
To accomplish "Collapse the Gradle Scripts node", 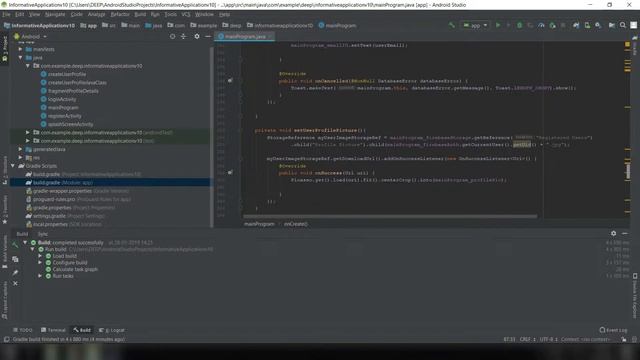I will click(13, 166).
